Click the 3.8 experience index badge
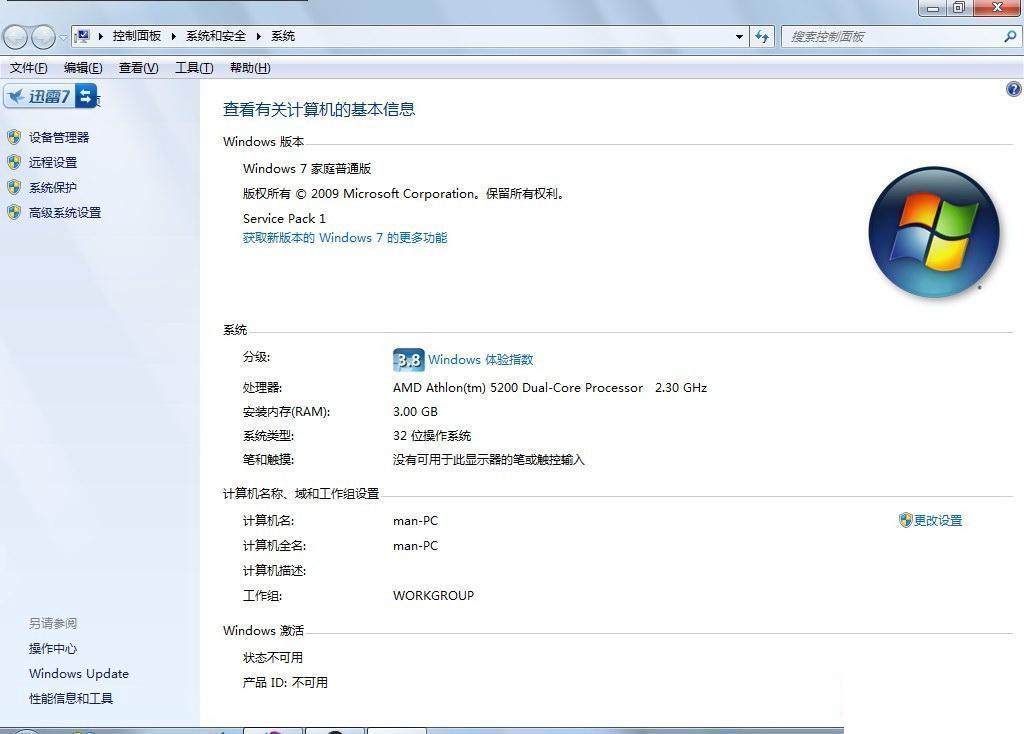 tap(409, 360)
